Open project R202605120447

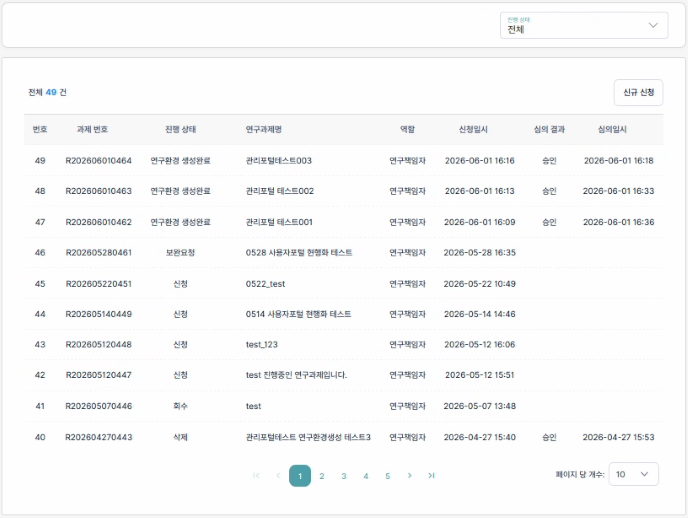point(99,375)
